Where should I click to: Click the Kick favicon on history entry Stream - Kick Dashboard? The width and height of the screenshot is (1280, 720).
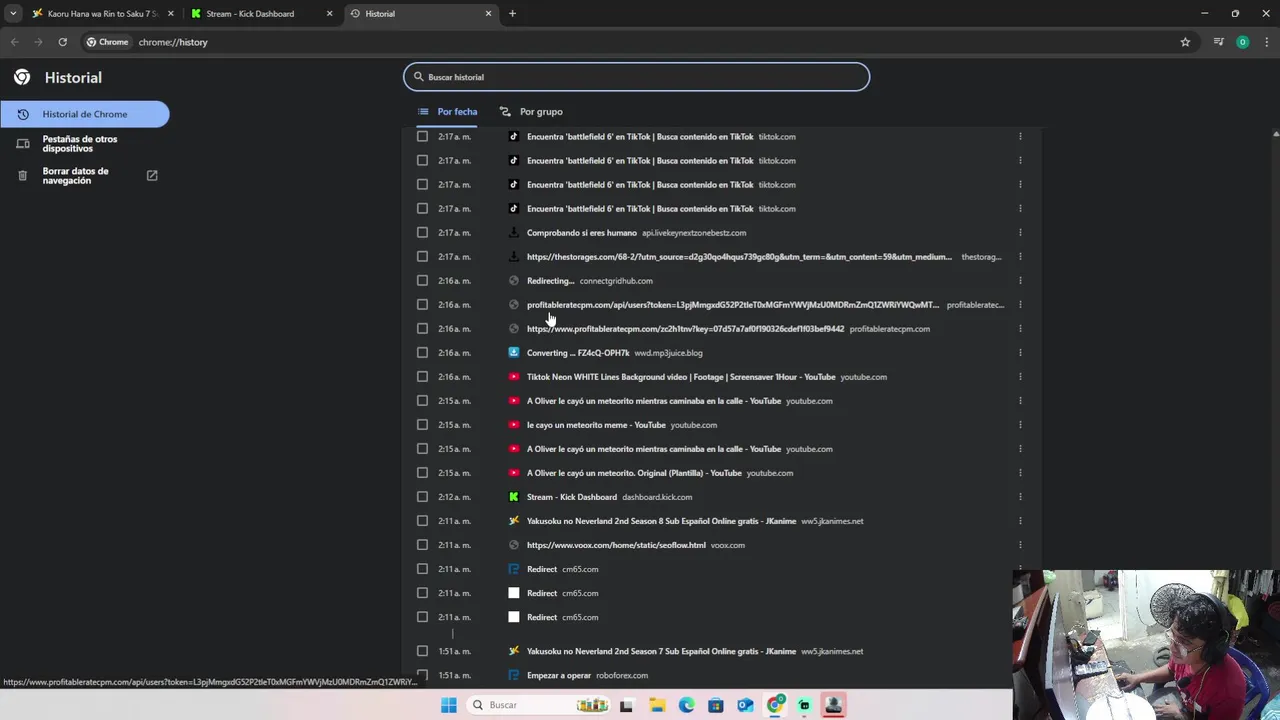514,497
